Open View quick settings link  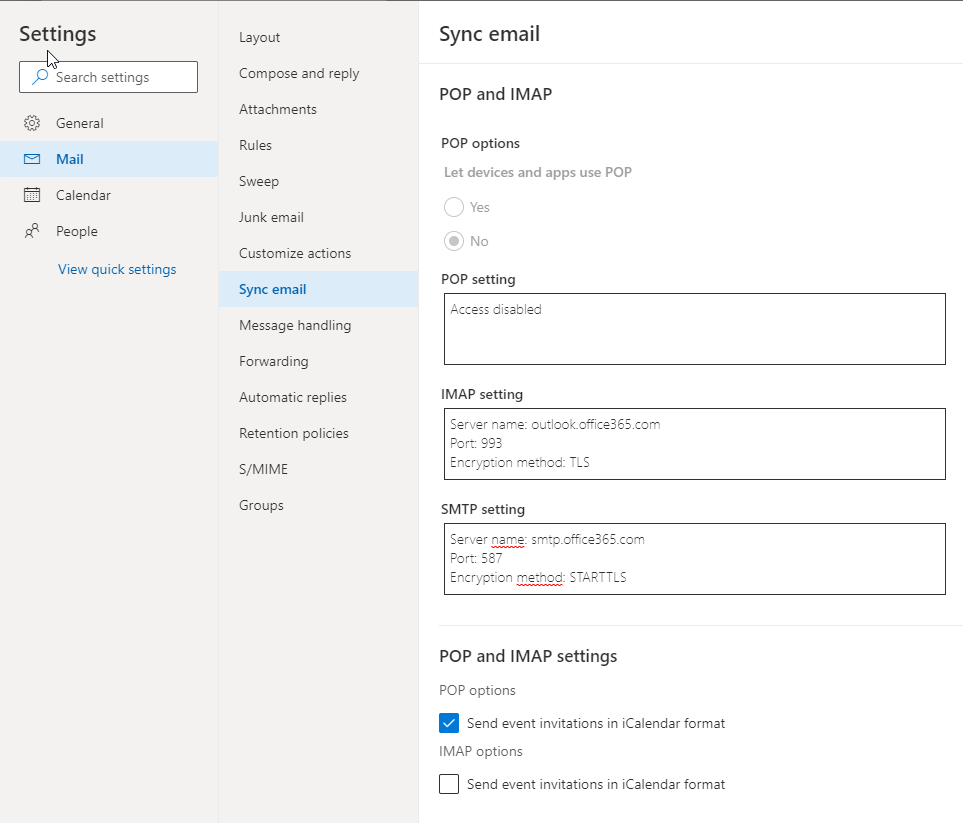(x=117, y=269)
